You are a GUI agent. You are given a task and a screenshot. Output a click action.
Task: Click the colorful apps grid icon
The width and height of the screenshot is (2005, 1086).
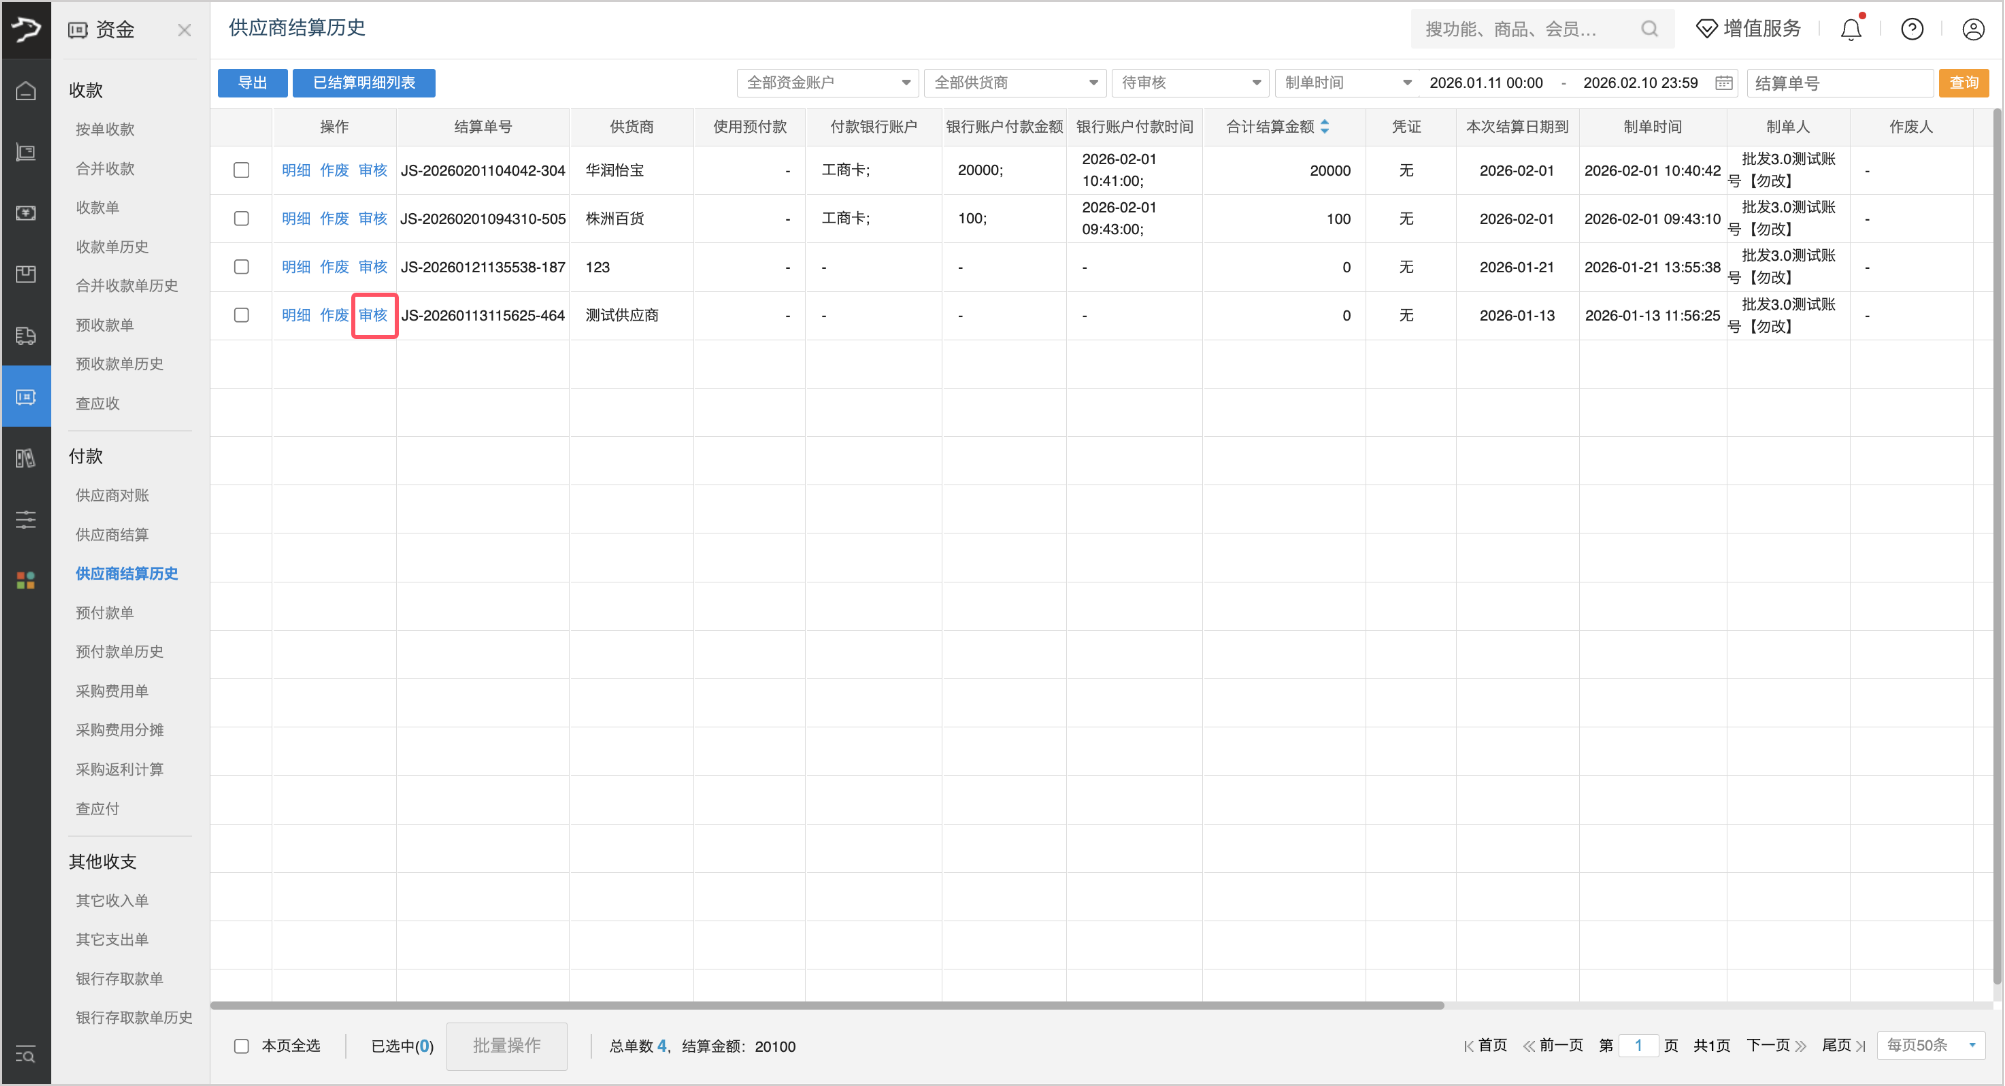click(26, 580)
